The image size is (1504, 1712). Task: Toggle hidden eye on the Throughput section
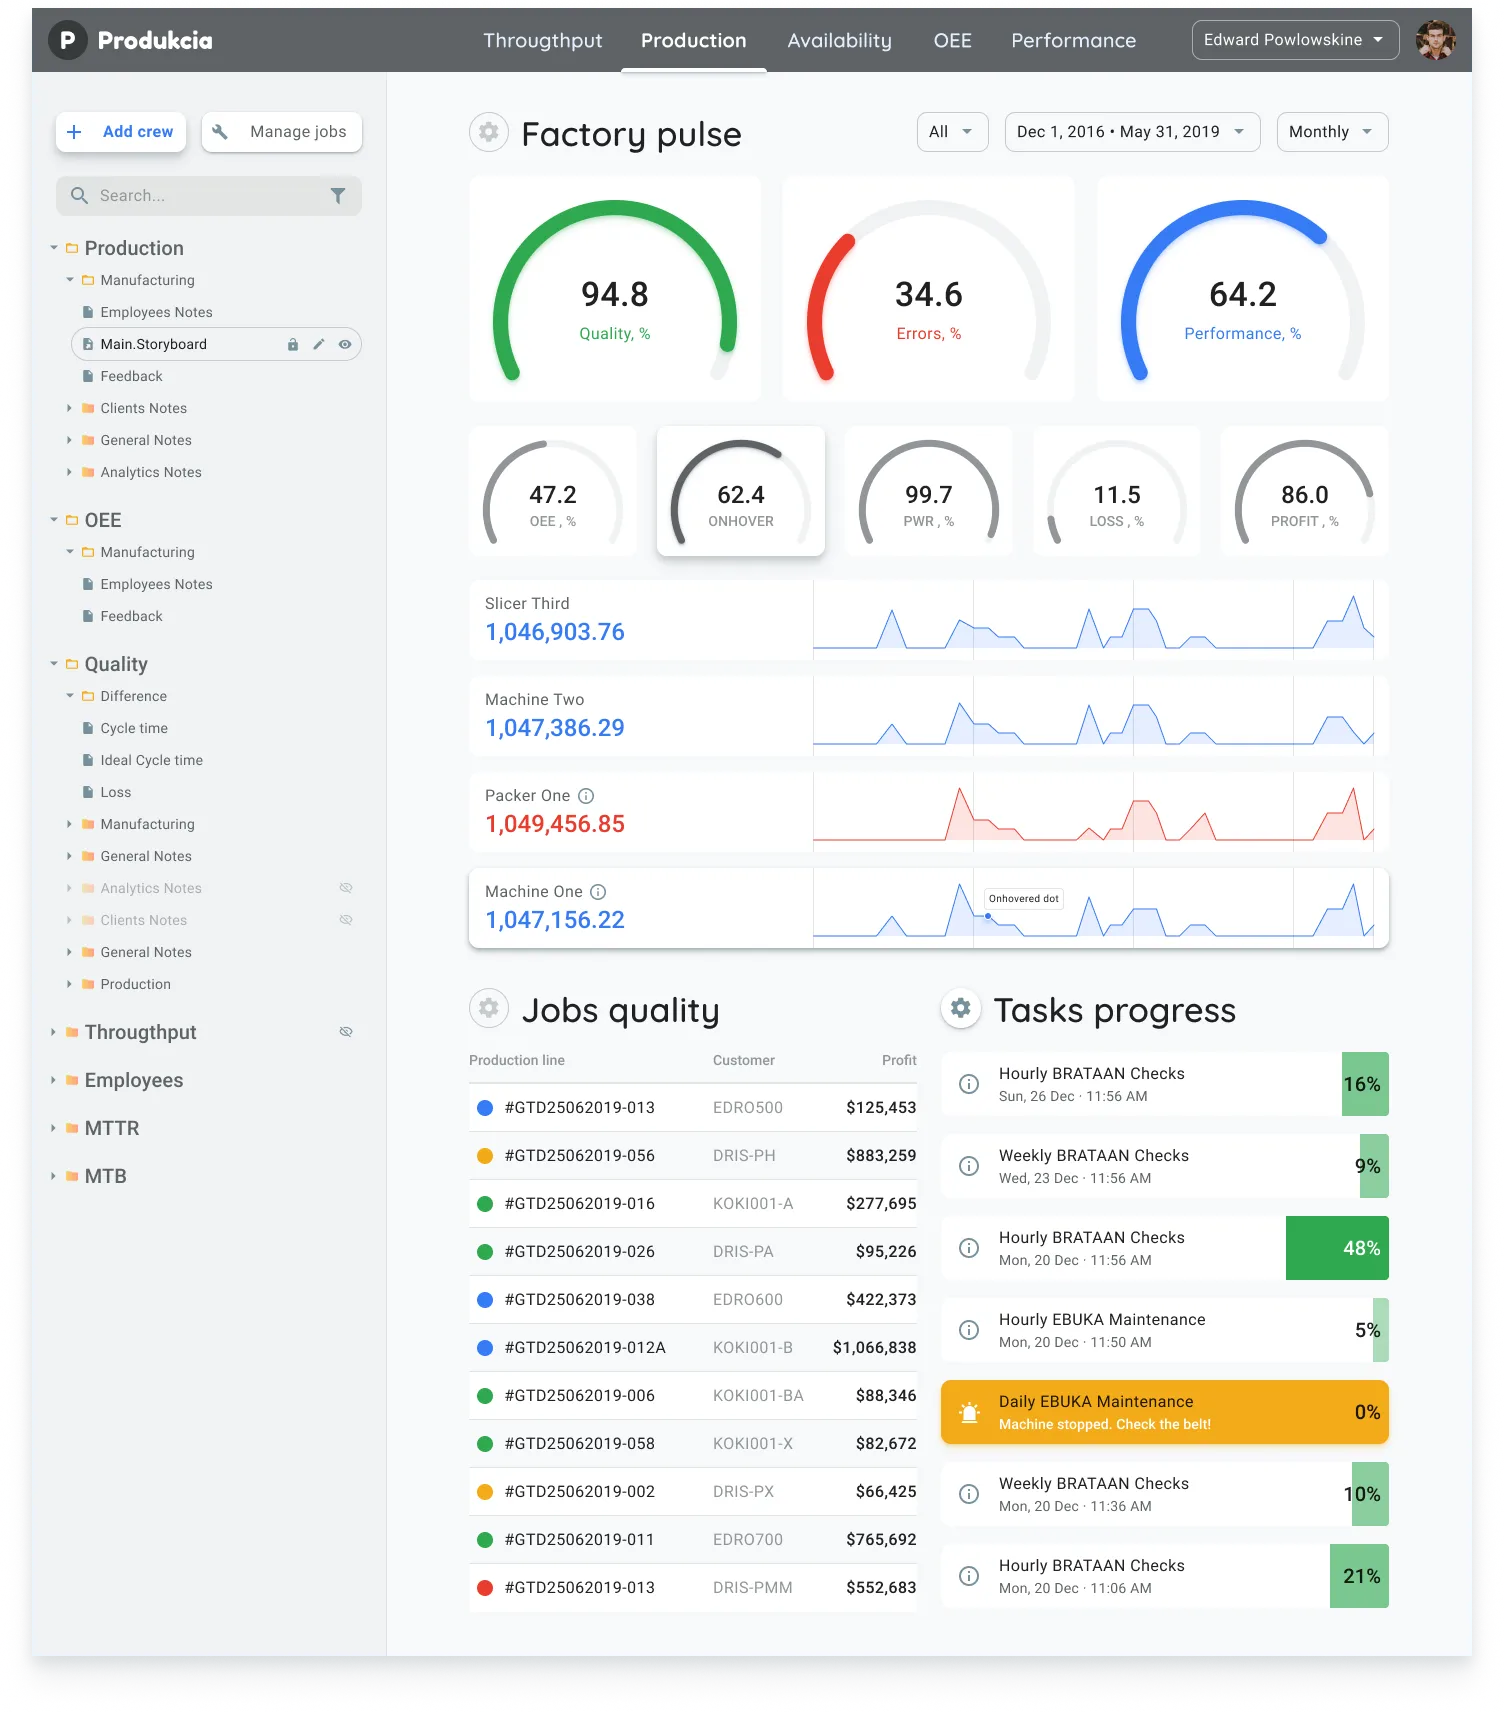click(346, 1032)
